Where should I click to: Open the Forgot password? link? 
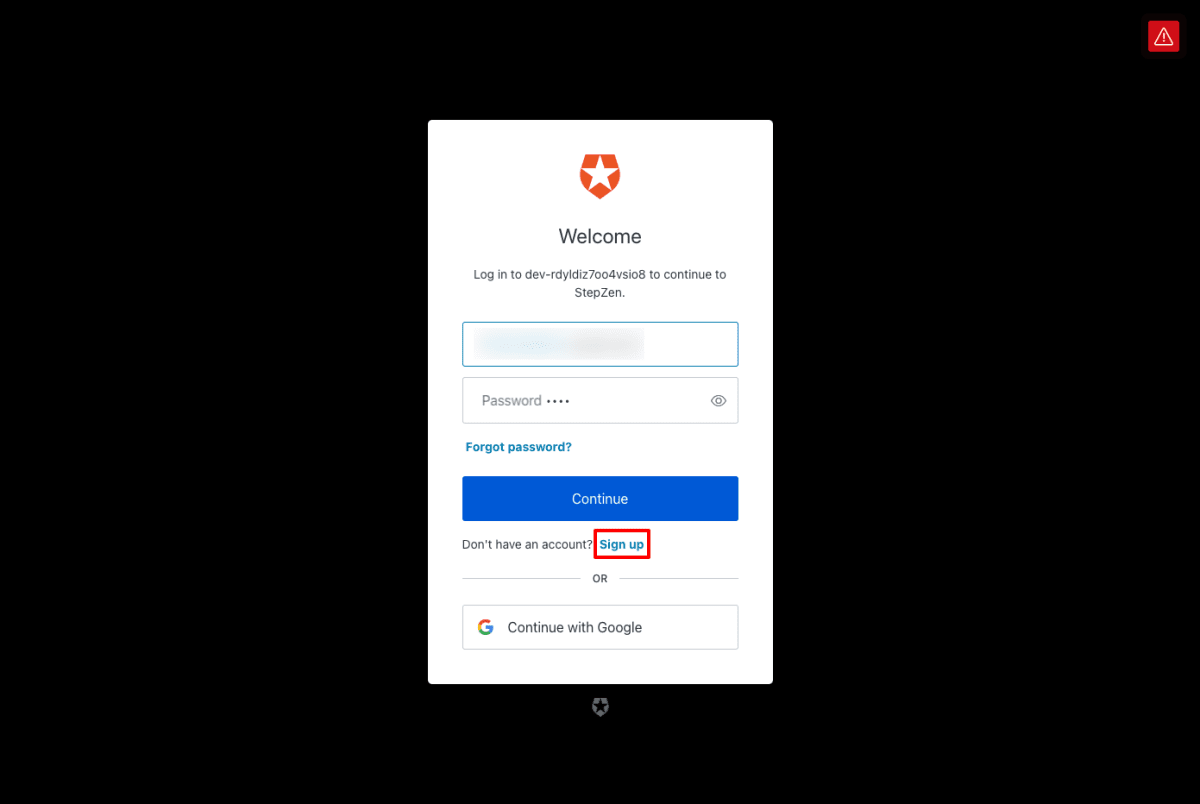[518, 447]
